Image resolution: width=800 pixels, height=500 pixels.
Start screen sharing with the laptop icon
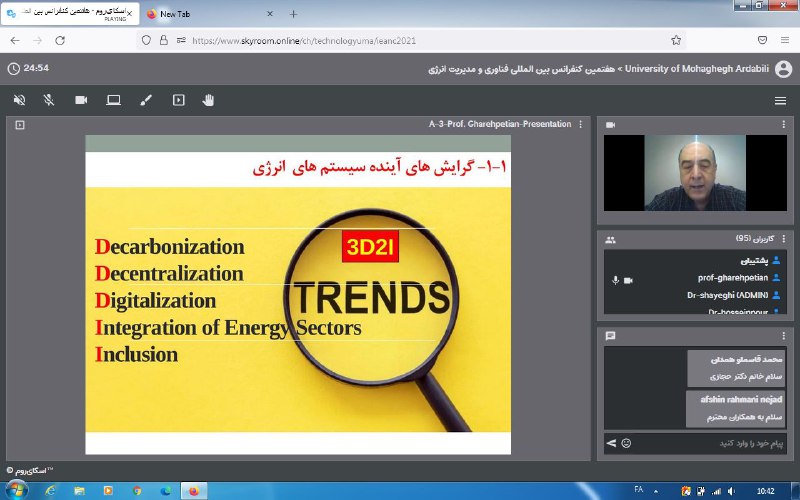113,100
